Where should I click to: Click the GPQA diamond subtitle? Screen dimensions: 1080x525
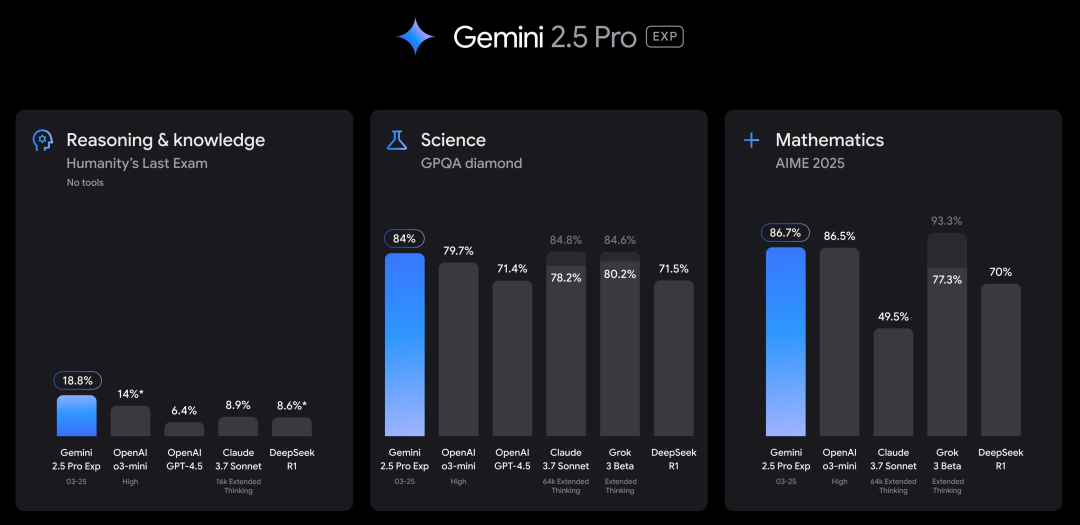[x=471, y=163]
